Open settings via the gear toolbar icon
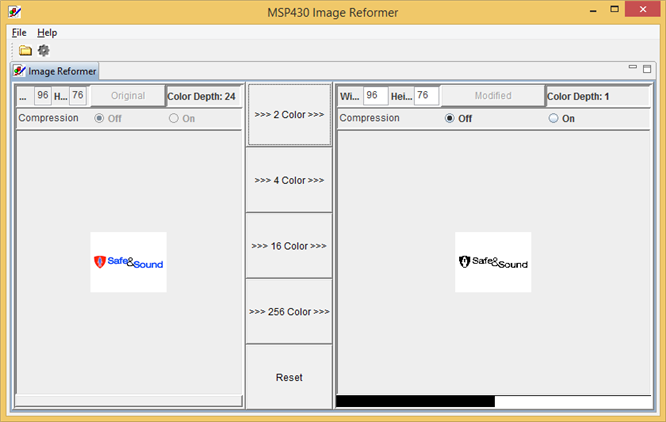 point(43,51)
